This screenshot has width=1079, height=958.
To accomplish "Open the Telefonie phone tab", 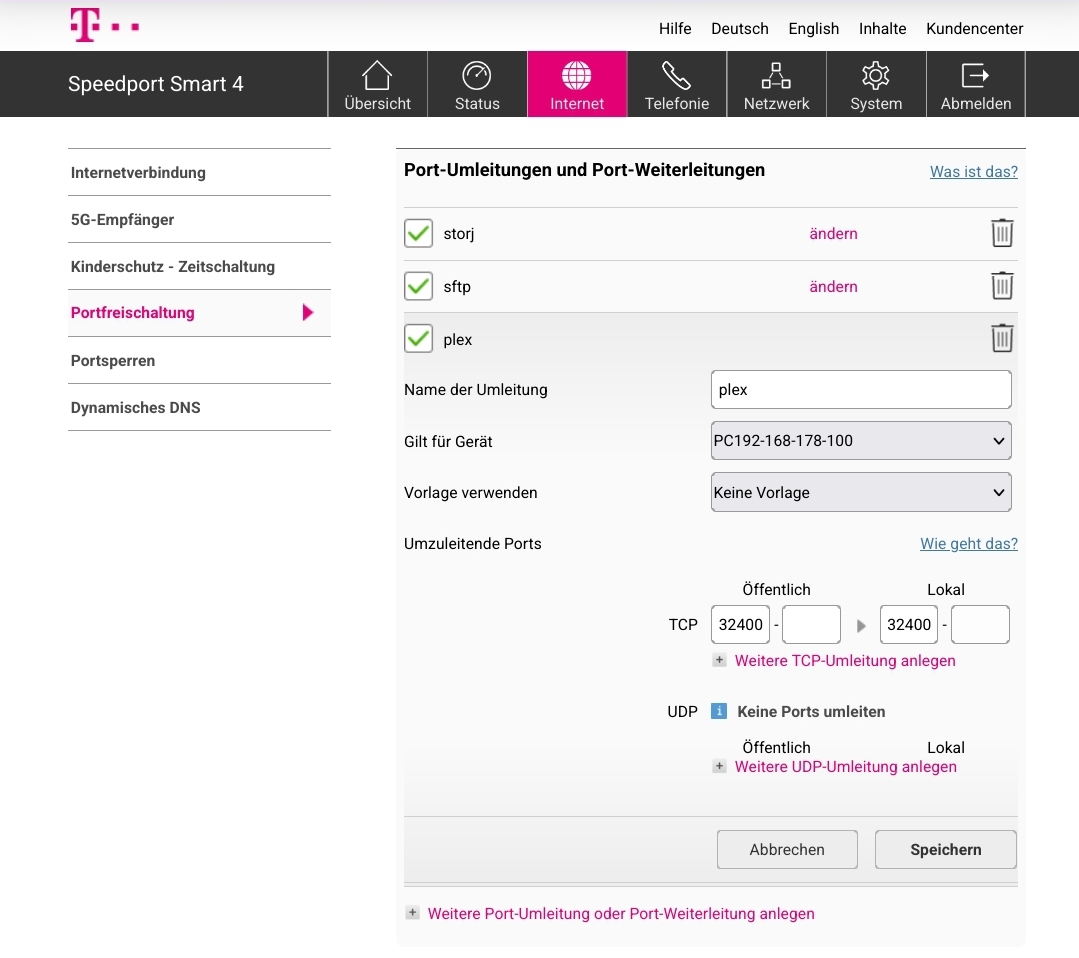I will click(x=676, y=84).
